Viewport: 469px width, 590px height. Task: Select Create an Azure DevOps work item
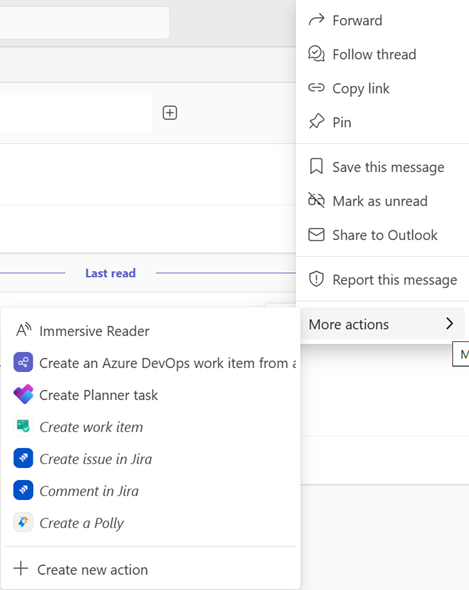point(151,363)
